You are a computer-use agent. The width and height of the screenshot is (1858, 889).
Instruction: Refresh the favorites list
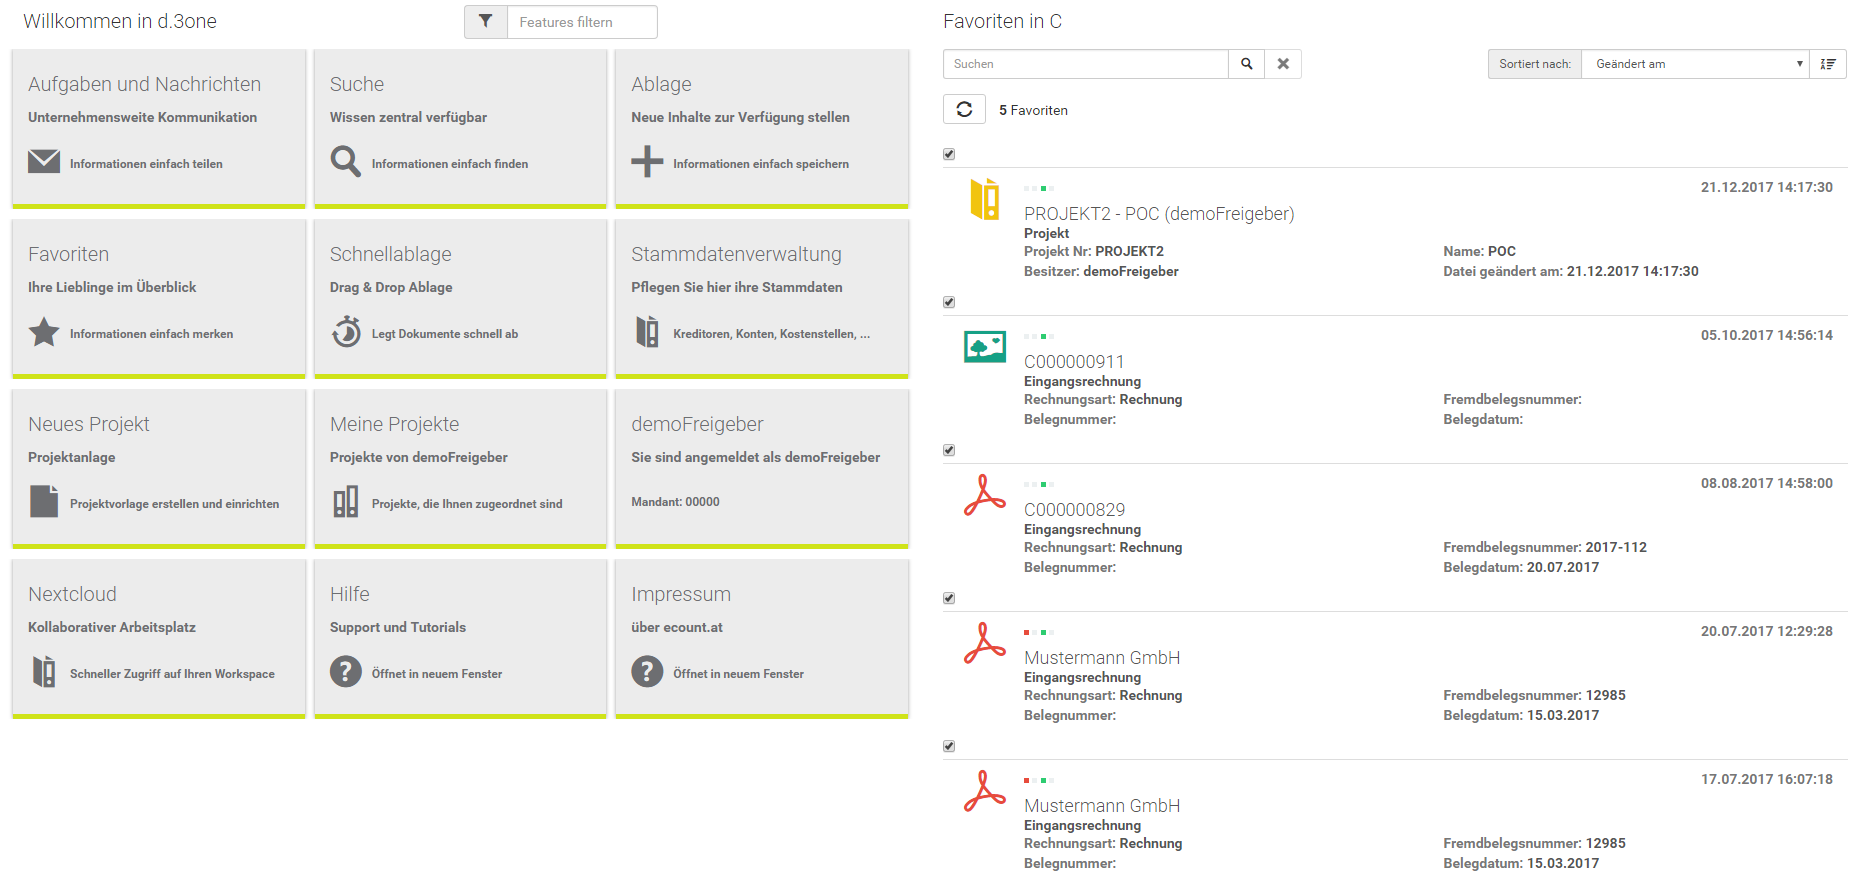[x=964, y=109]
